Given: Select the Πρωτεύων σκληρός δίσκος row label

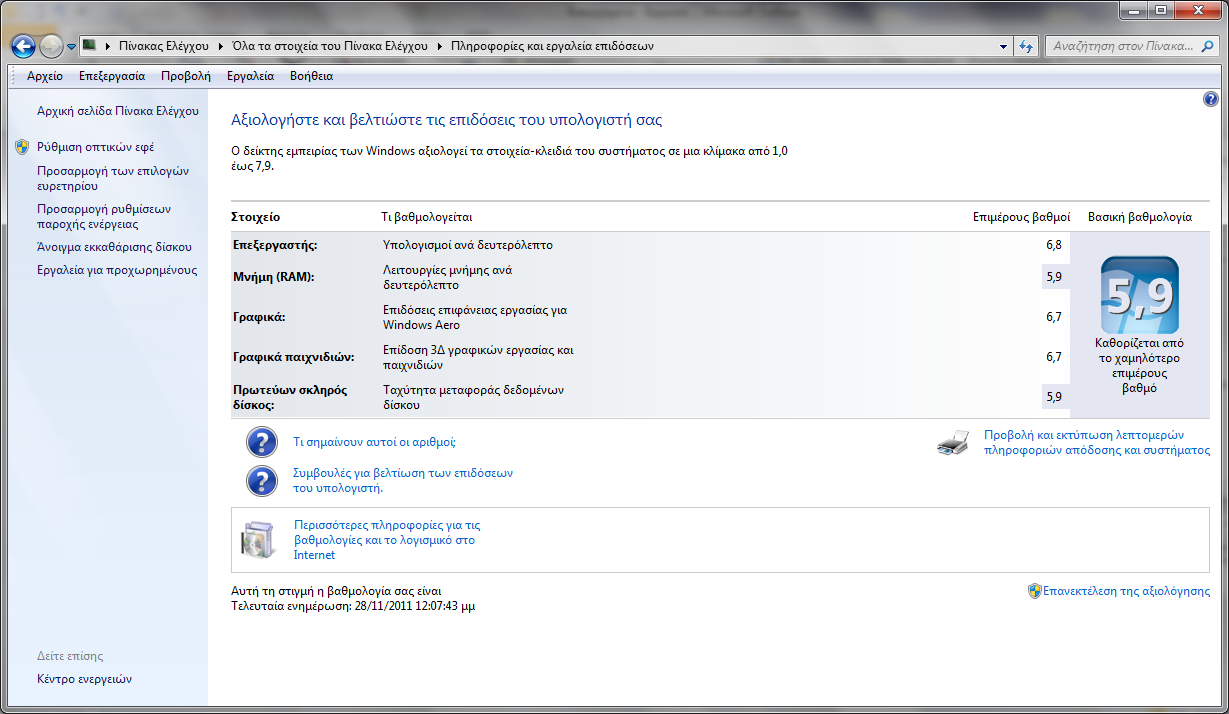Looking at the screenshot, I should (x=290, y=397).
